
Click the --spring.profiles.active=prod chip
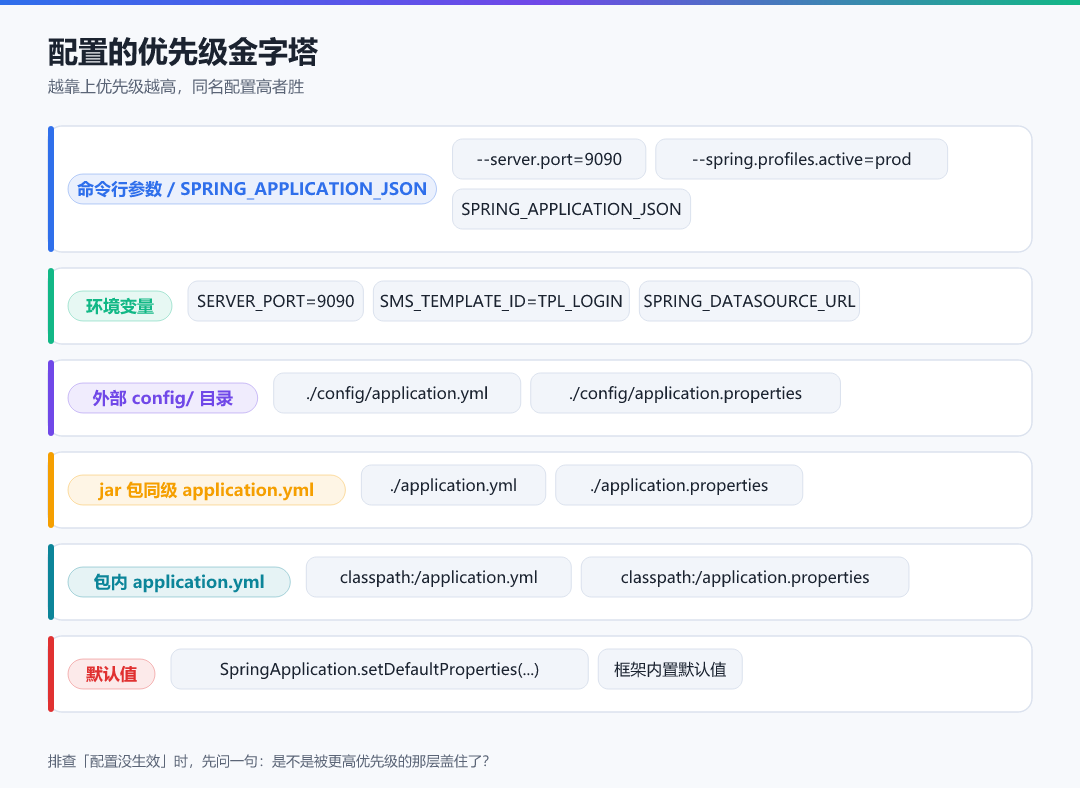pos(801,159)
